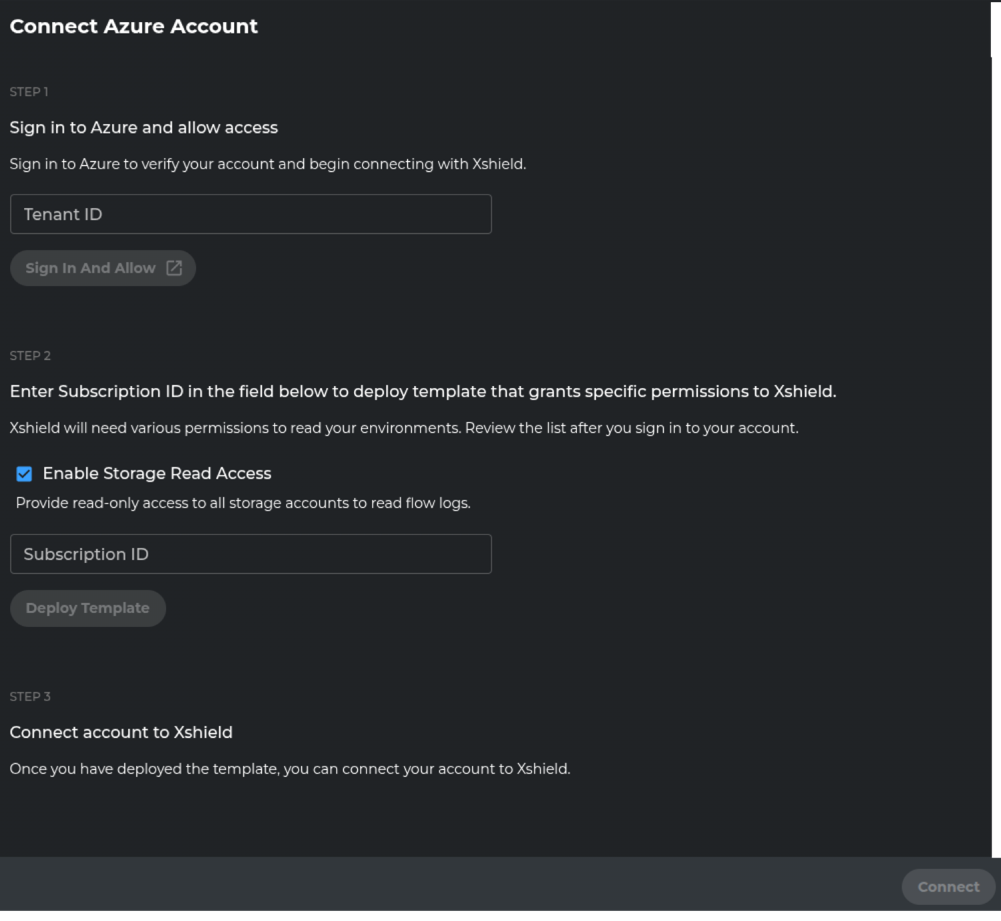This screenshot has width=1001, height=921.
Task: Click the Tenant ID input field
Action: [250, 213]
